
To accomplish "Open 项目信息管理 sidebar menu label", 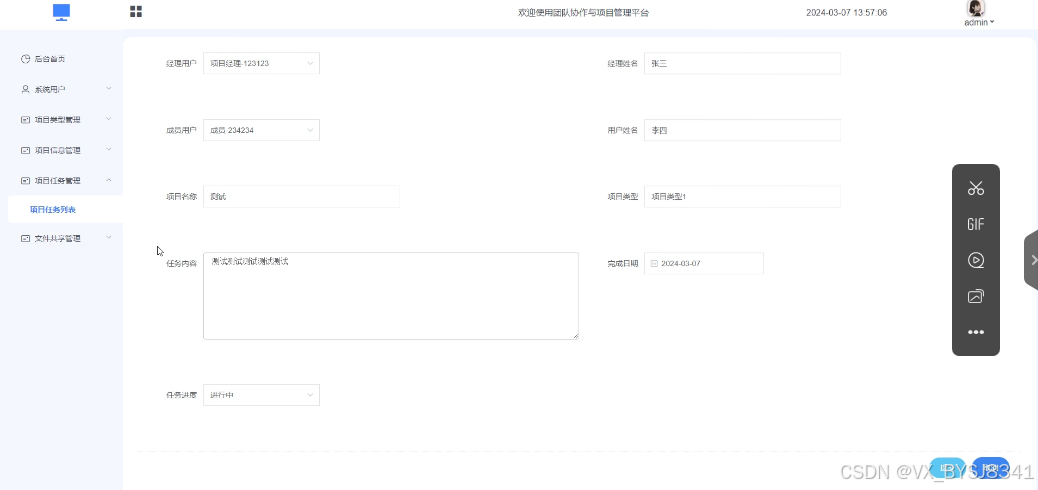I will (x=58, y=150).
